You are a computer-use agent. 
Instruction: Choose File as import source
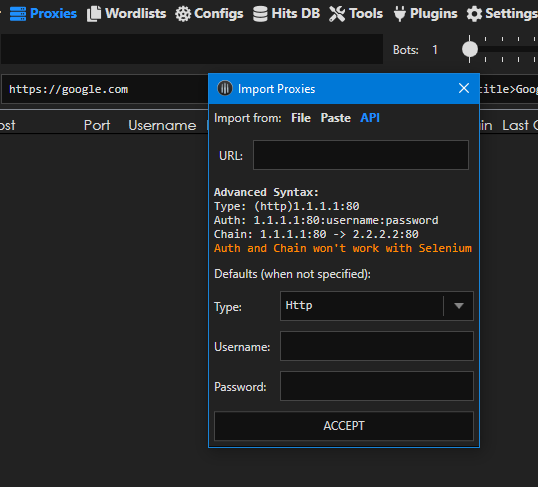pos(301,118)
